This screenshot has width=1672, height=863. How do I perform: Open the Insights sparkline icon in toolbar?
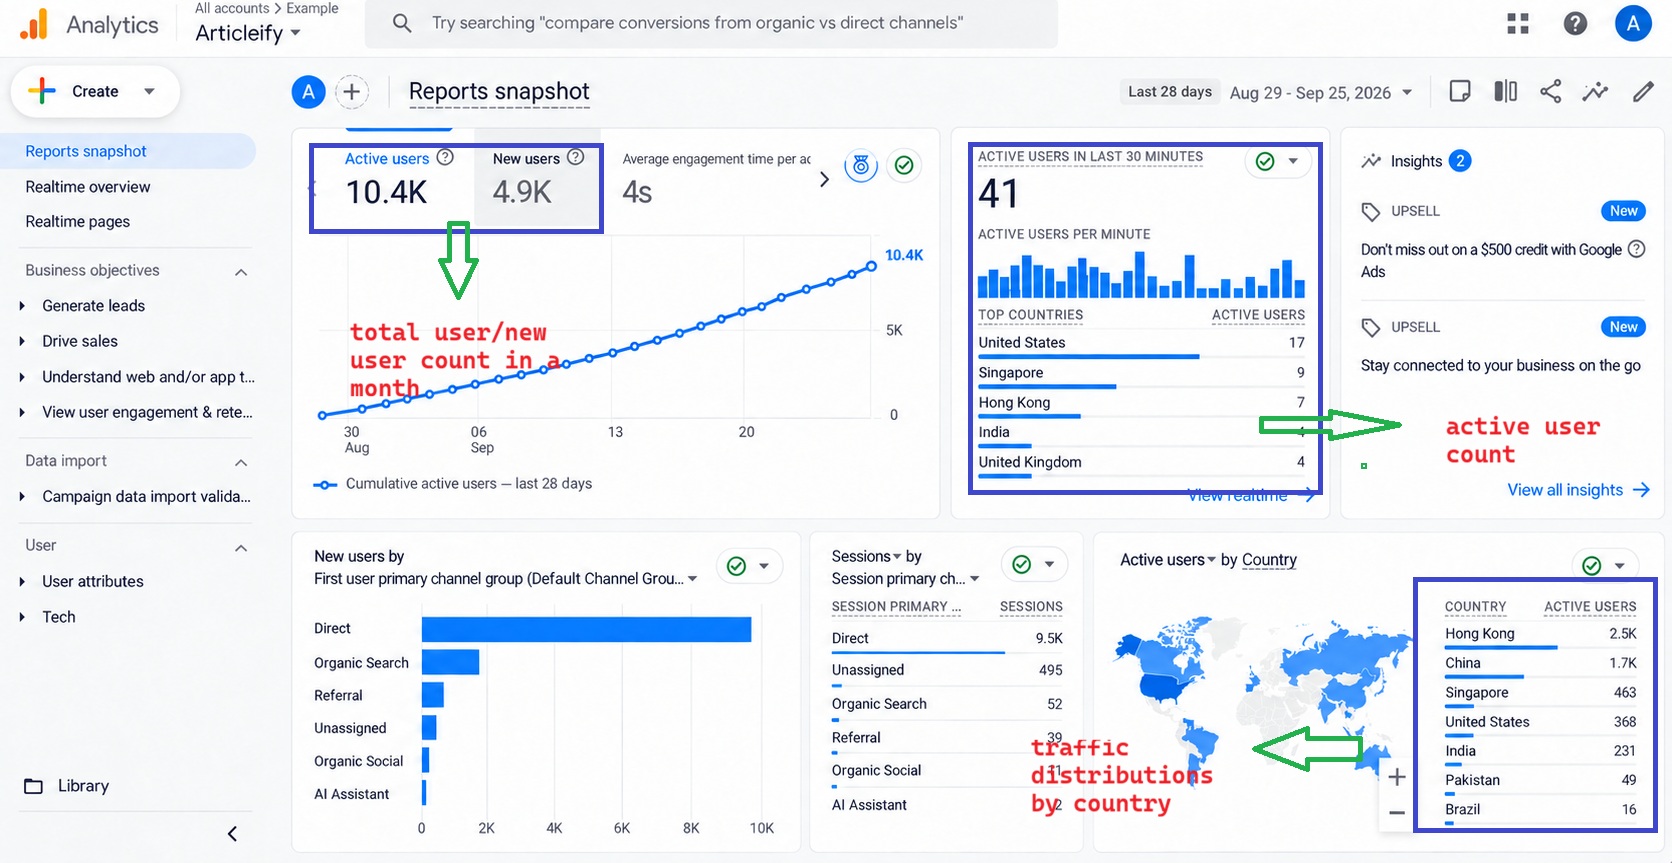(1595, 92)
